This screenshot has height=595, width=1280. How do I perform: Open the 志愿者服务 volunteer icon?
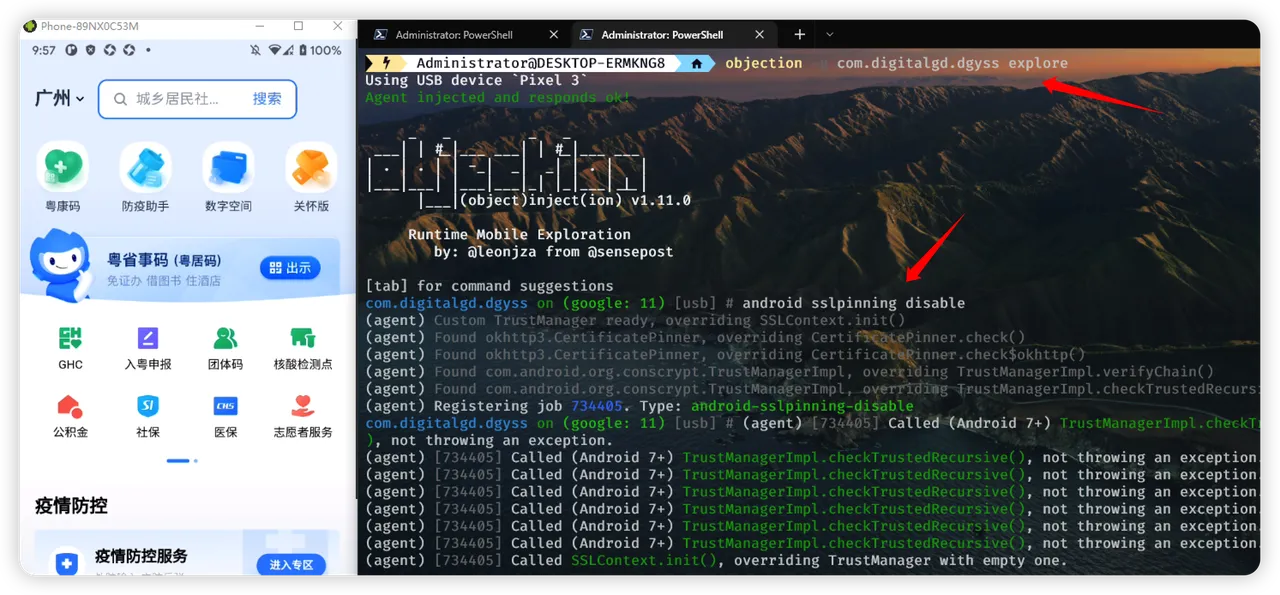(x=303, y=406)
